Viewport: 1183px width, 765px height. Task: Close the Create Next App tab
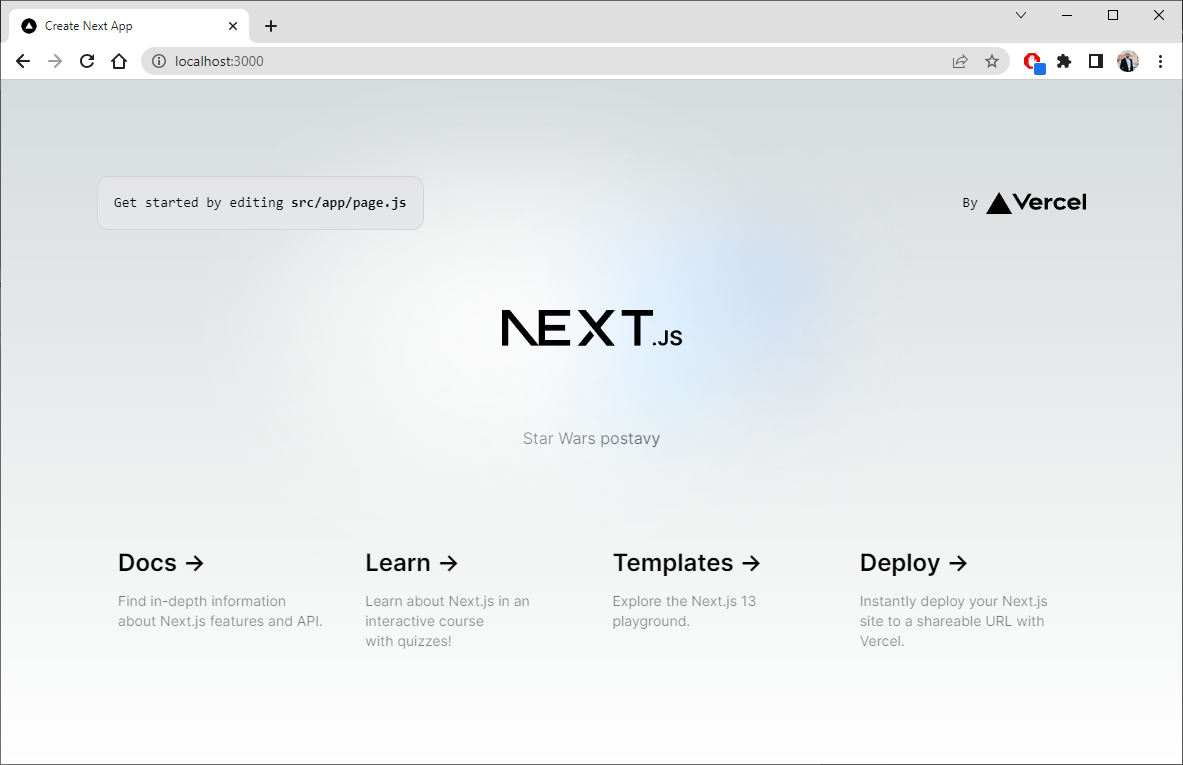point(233,26)
